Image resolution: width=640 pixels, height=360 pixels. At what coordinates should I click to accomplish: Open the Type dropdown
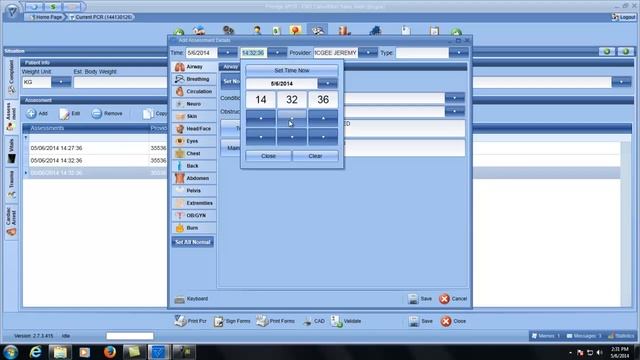(459, 53)
